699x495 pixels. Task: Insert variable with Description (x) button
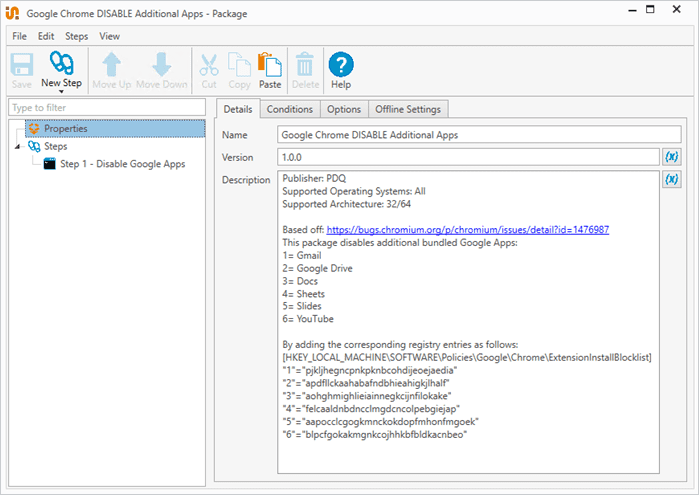click(x=671, y=179)
